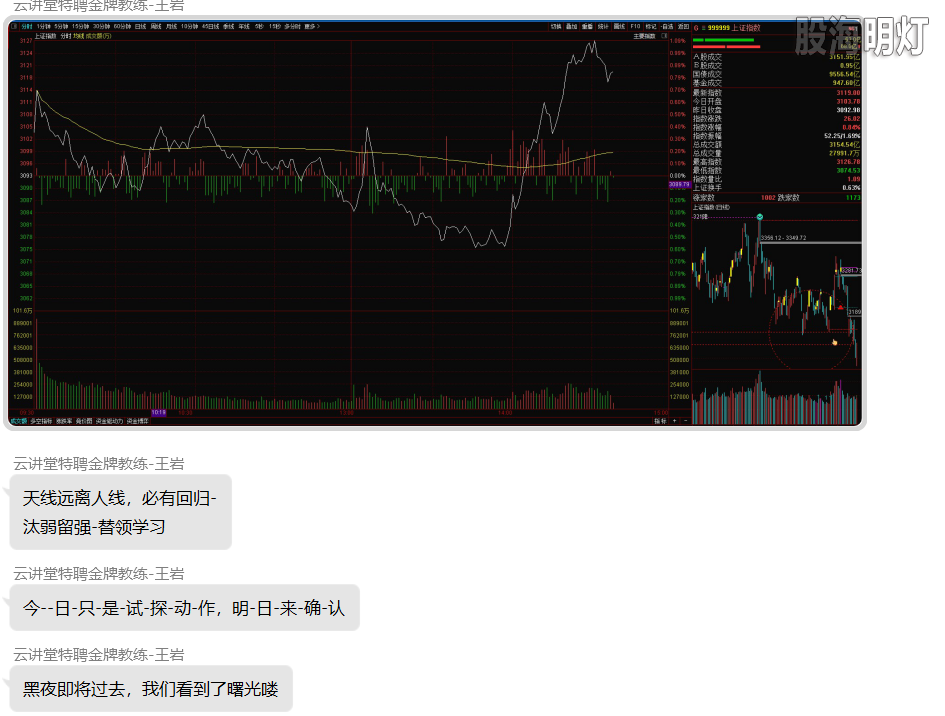Click the cyan marker atop the daily chart
Image resolution: width=945 pixels, height=716 pixels.
pos(760,216)
